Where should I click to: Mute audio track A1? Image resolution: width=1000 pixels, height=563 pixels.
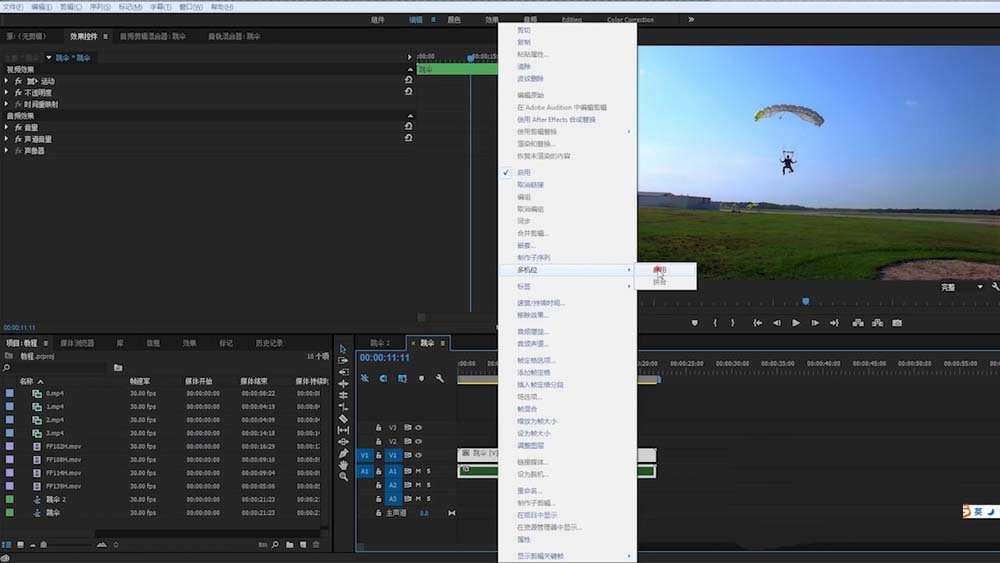[419, 470]
